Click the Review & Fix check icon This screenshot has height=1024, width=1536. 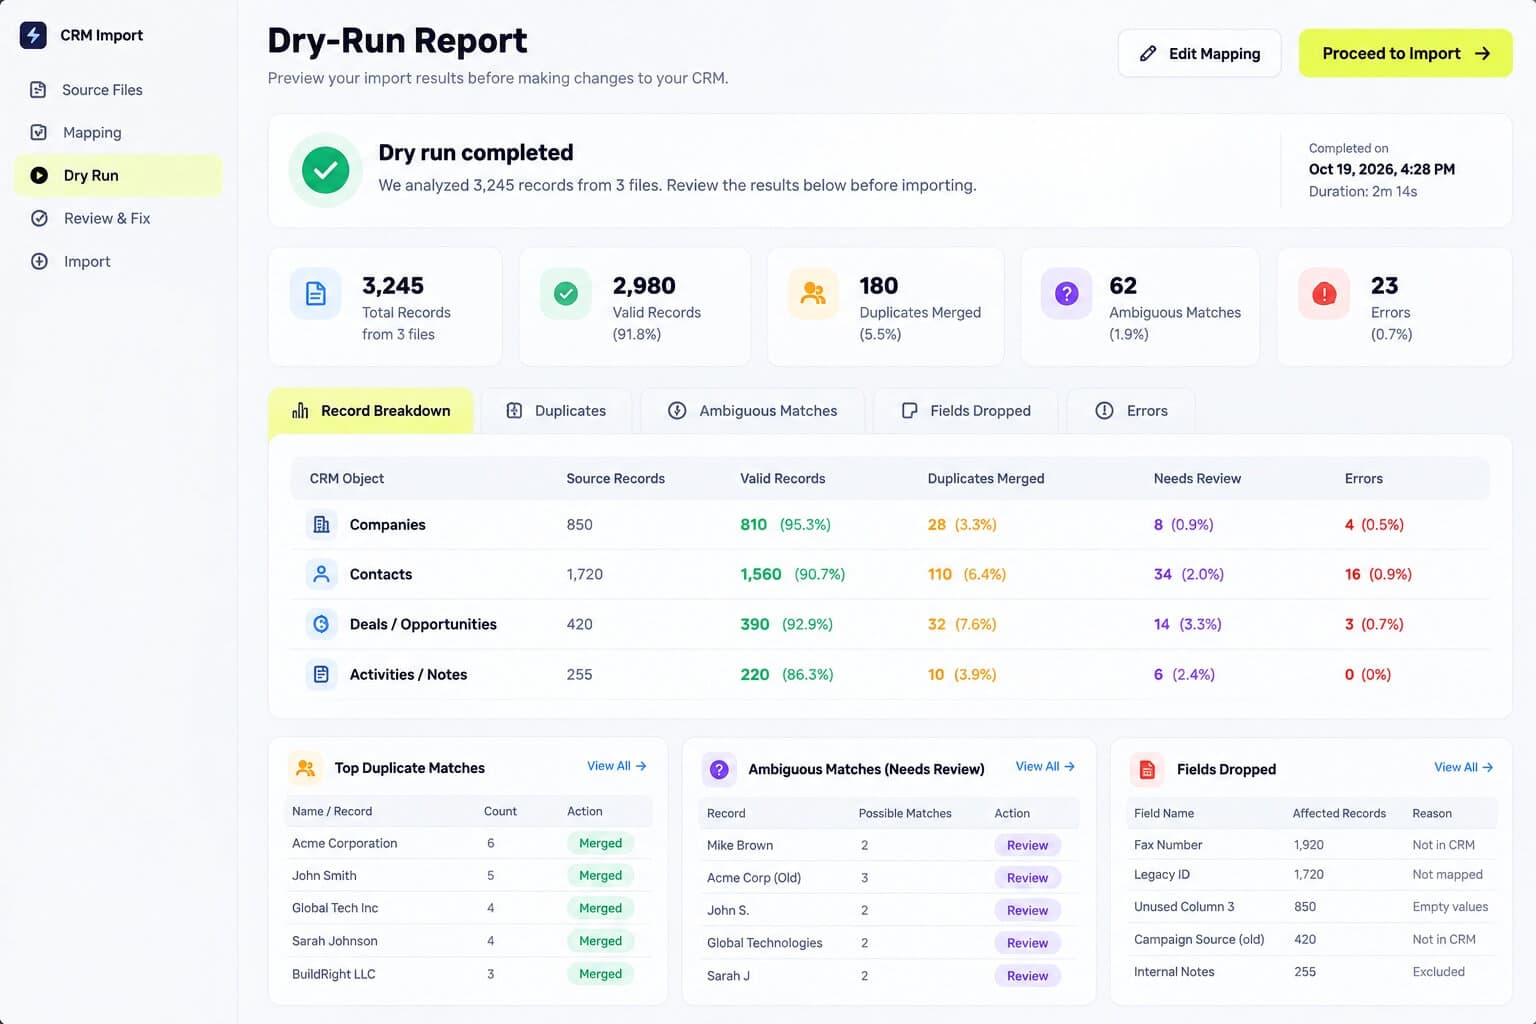pos(39,218)
